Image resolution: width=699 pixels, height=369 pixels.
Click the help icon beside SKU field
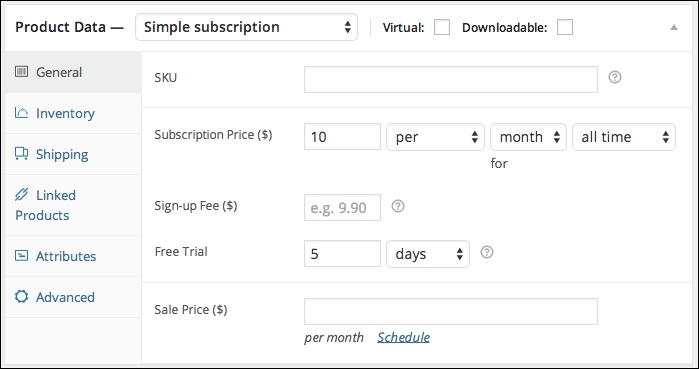[x=615, y=78]
